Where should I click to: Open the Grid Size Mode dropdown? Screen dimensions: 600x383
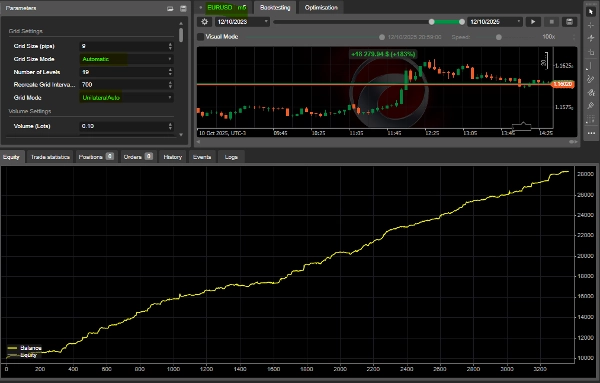126,59
